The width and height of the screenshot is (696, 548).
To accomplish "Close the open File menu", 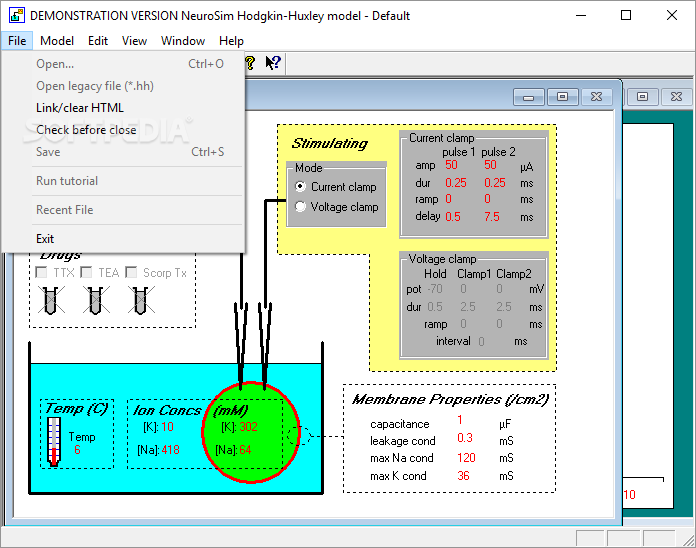I will [17, 41].
